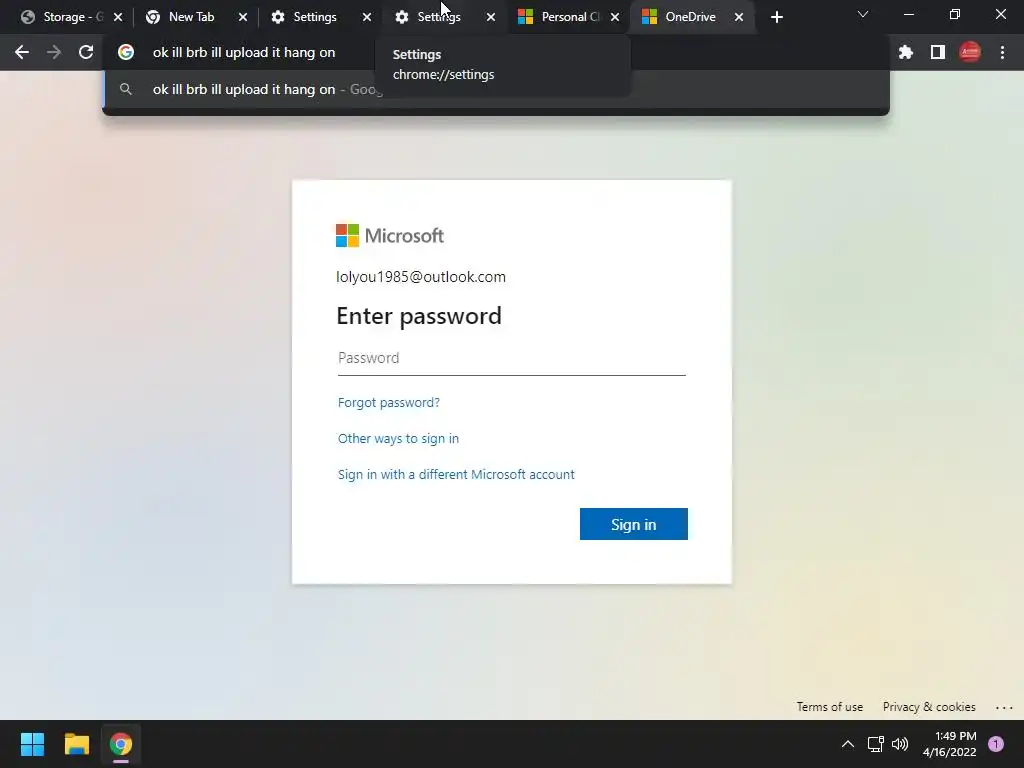The height and width of the screenshot is (768, 1024).
Task: Close the second Settings tab
Action: click(491, 17)
